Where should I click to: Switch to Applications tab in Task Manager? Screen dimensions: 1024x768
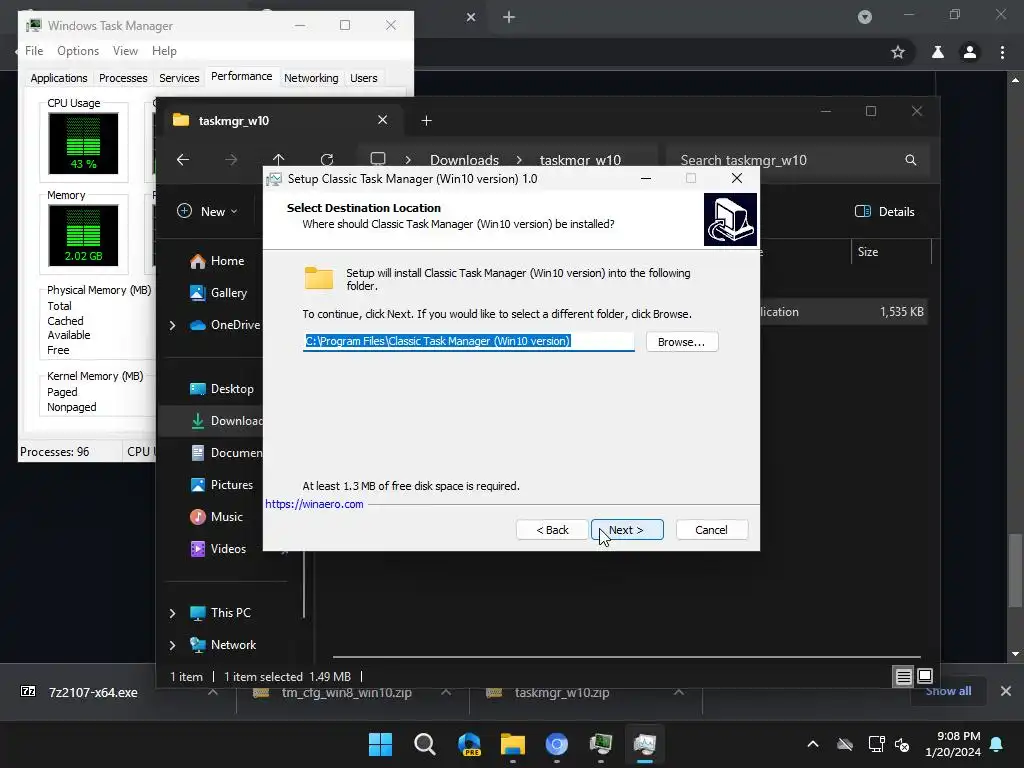(x=59, y=78)
